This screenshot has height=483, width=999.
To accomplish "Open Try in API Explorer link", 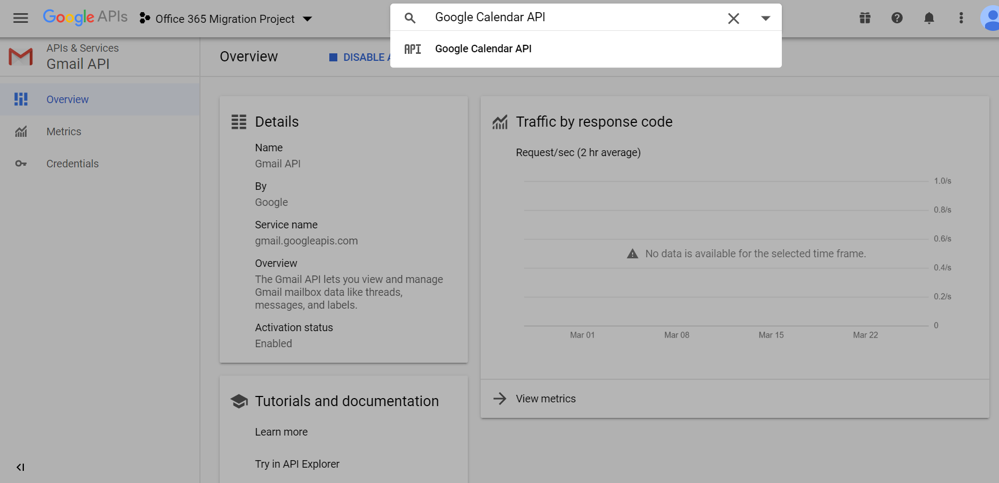I will coord(297,464).
